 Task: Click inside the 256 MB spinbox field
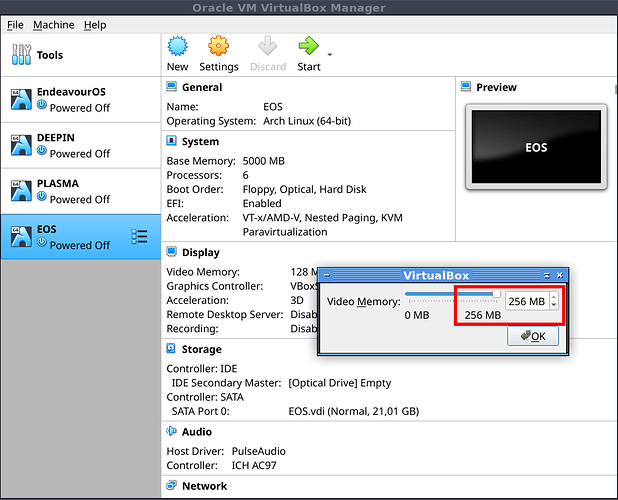point(526,301)
